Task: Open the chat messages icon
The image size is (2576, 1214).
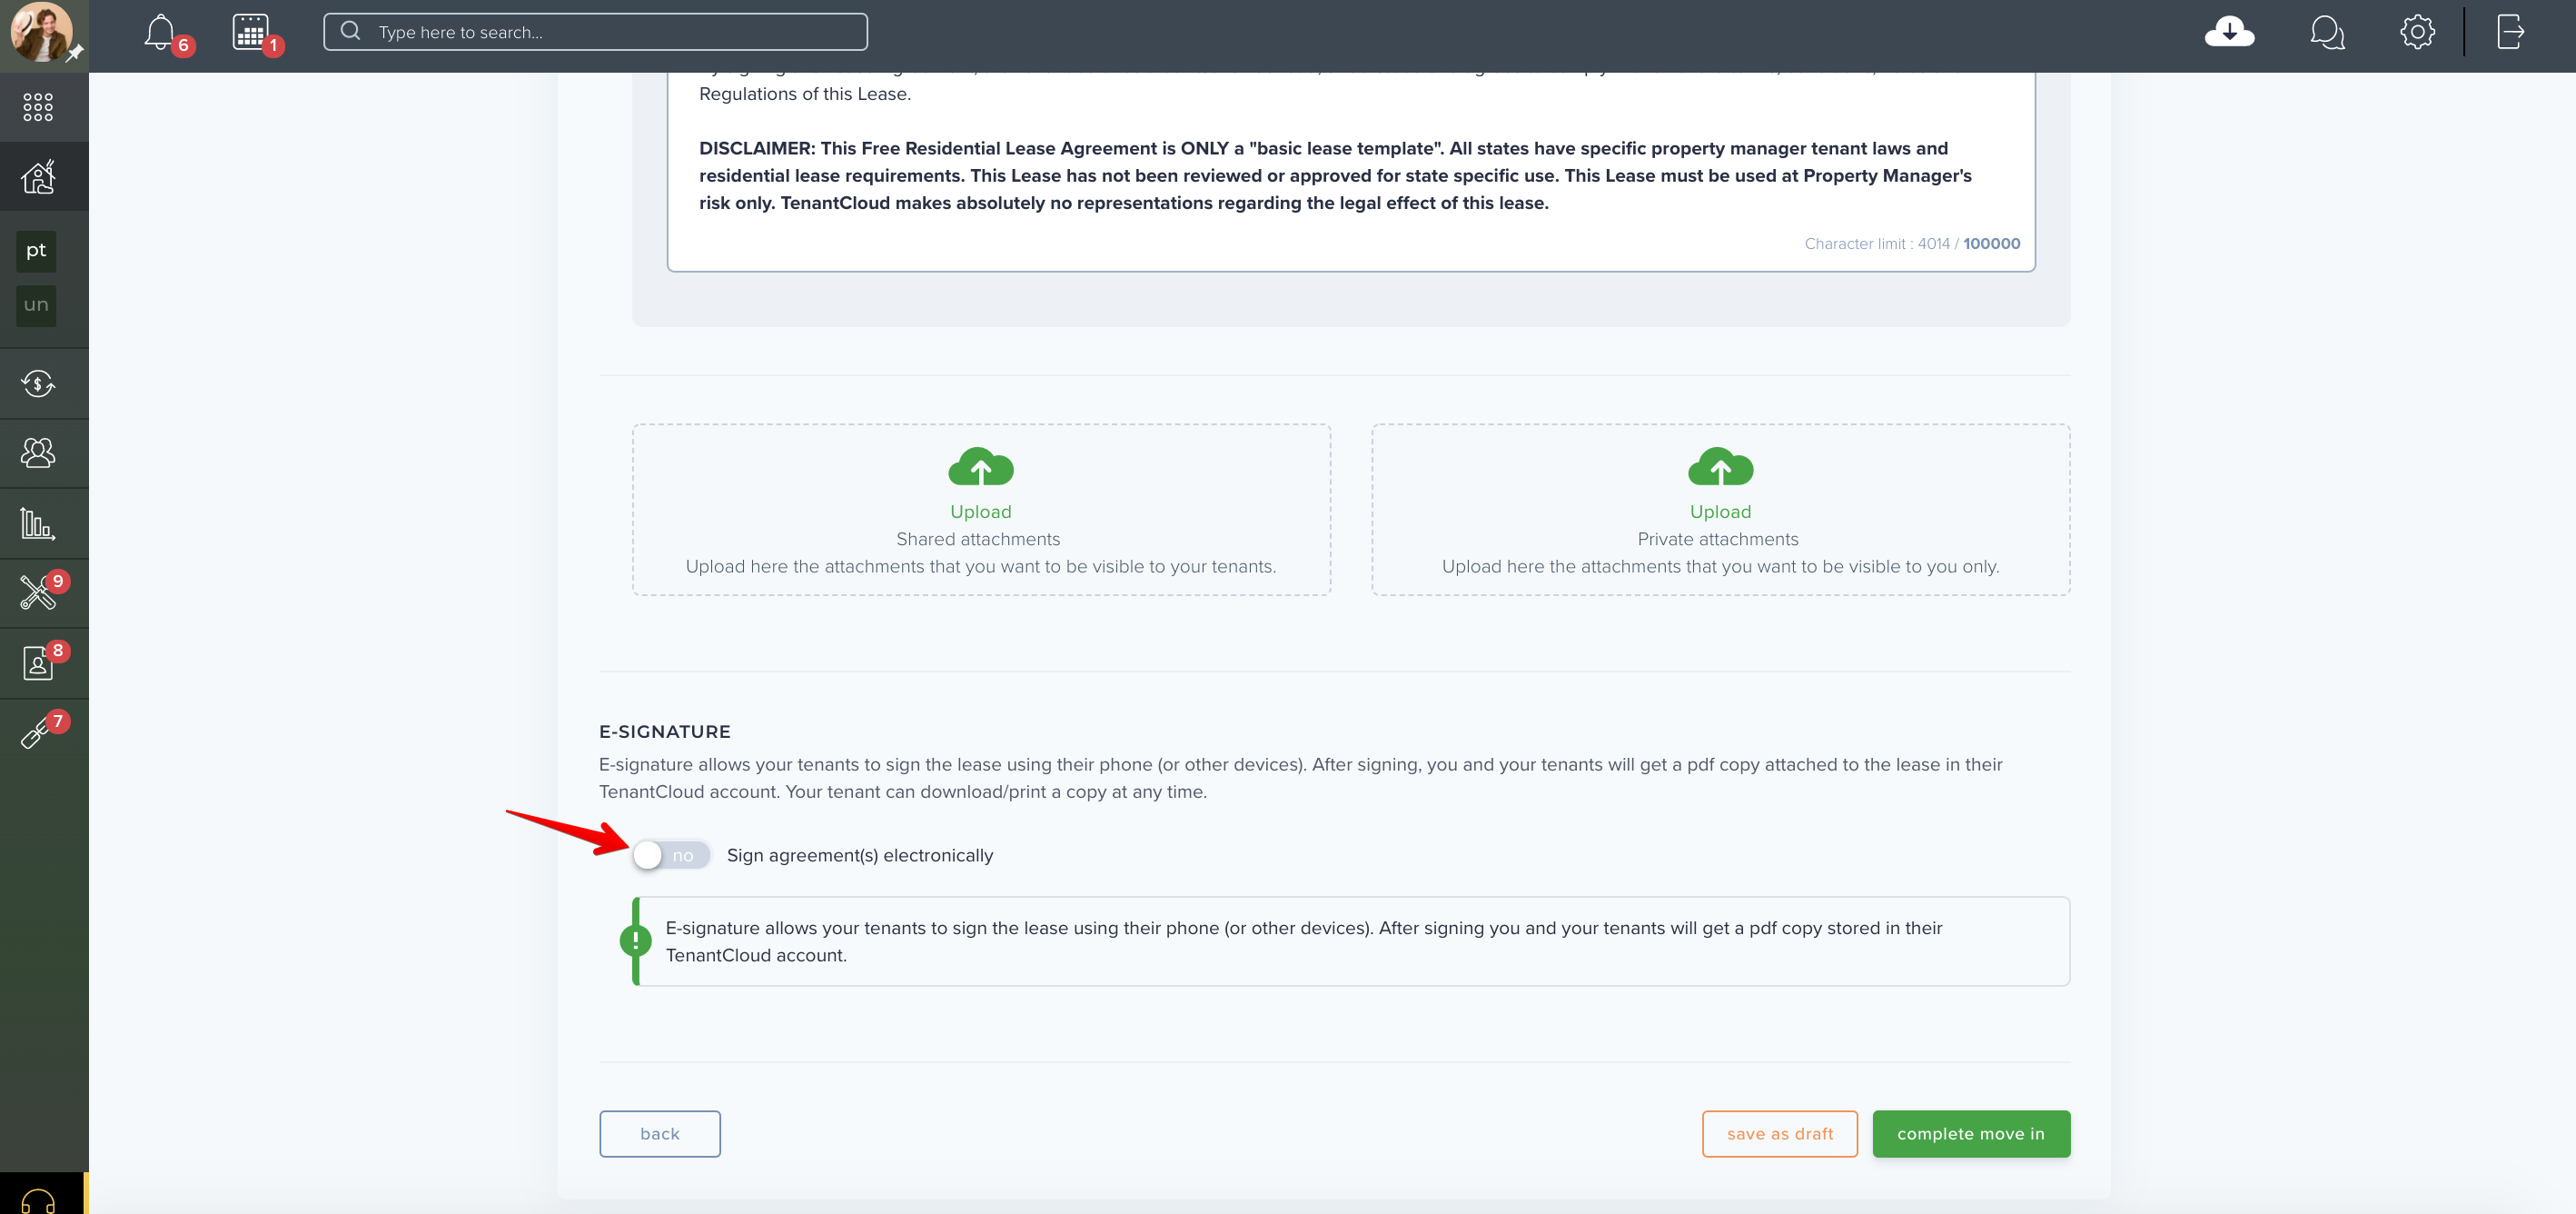Action: [x=2327, y=32]
